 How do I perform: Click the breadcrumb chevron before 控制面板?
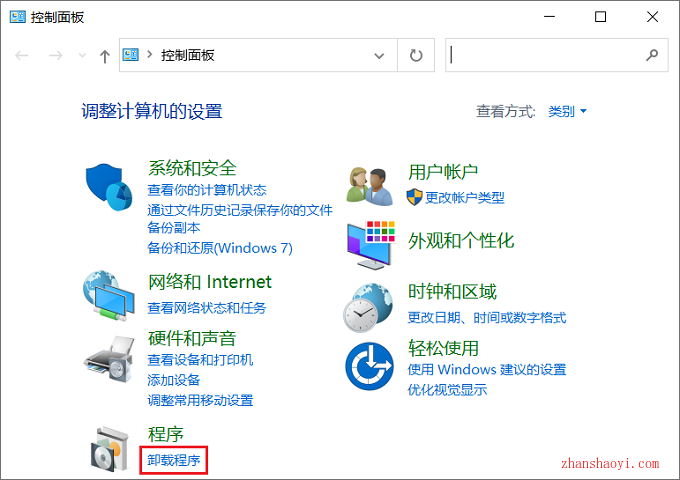click(x=150, y=55)
